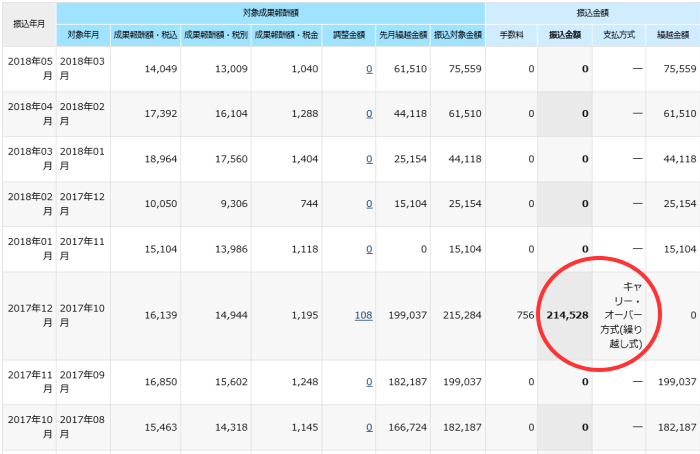Image resolution: width=700 pixels, height=454 pixels.
Task: Open adjustment amount link 0 in 2018年05月 row
Action: coord(369,69)
